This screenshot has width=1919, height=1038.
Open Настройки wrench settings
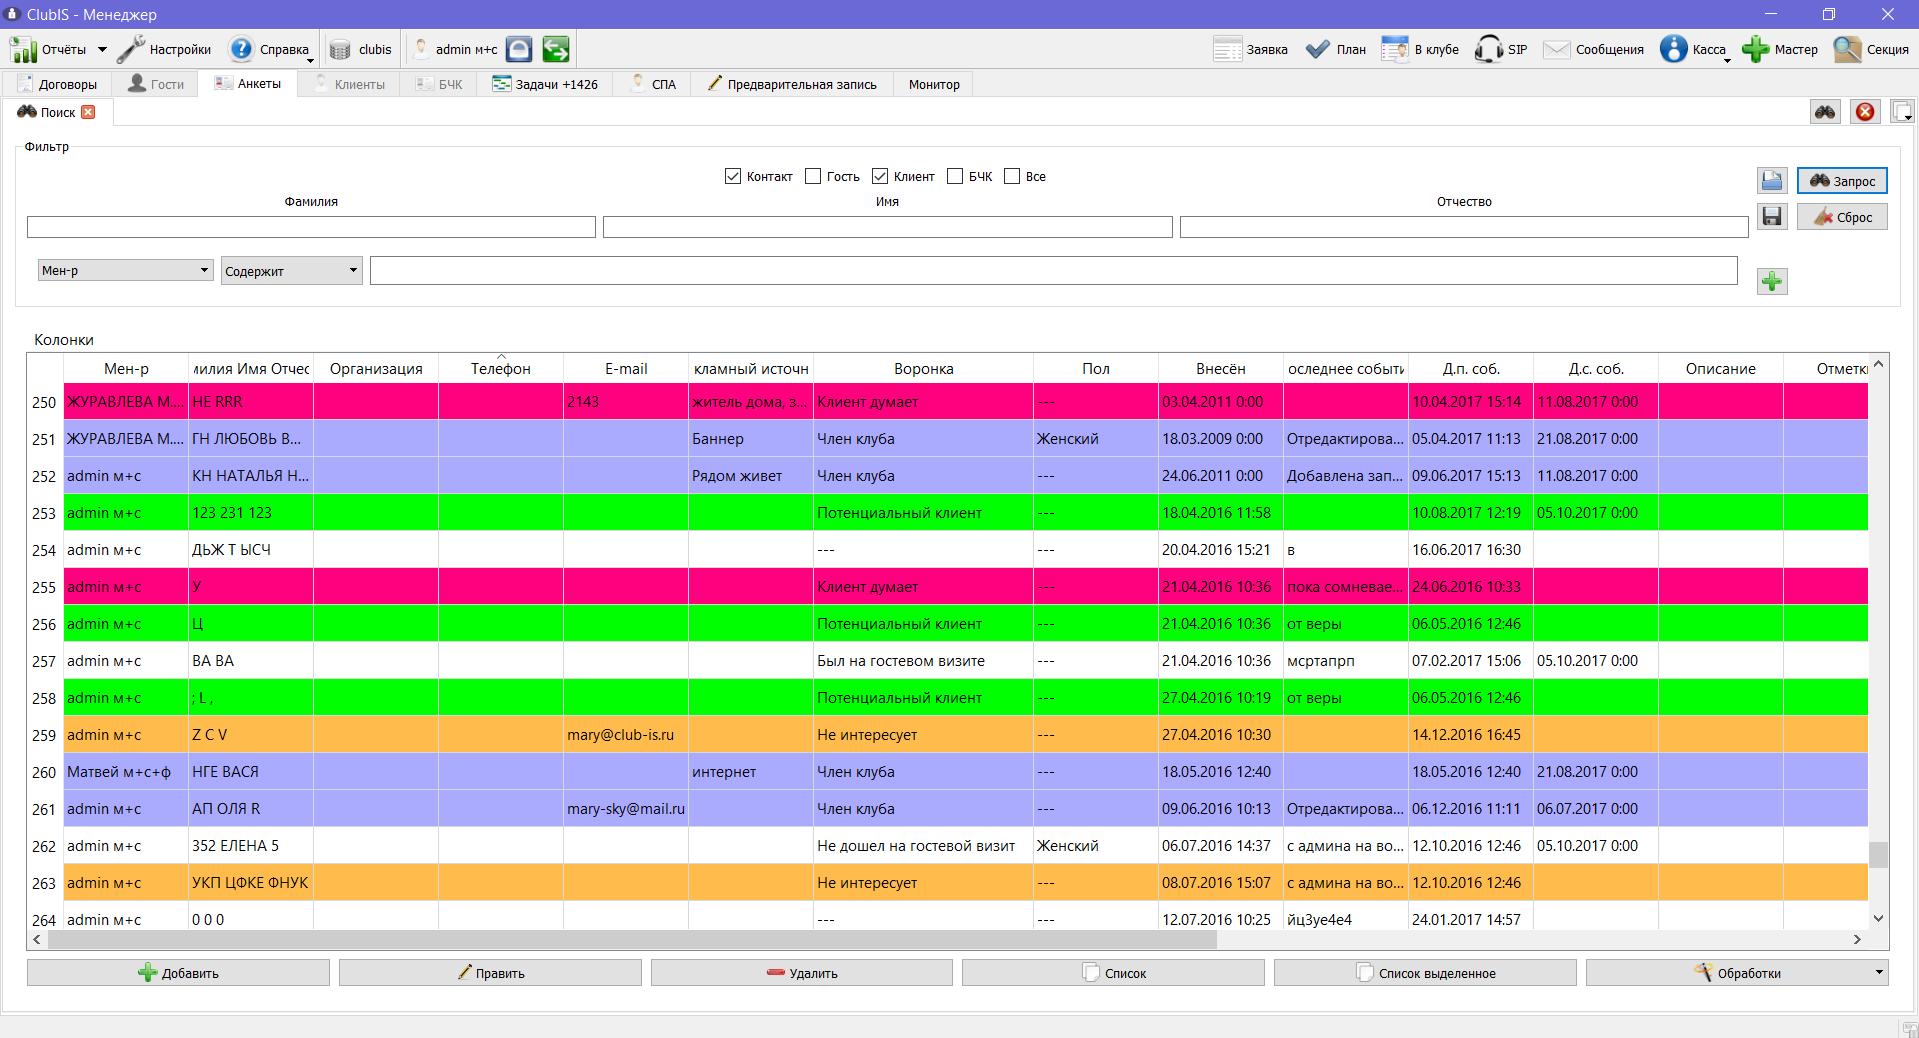164,49
